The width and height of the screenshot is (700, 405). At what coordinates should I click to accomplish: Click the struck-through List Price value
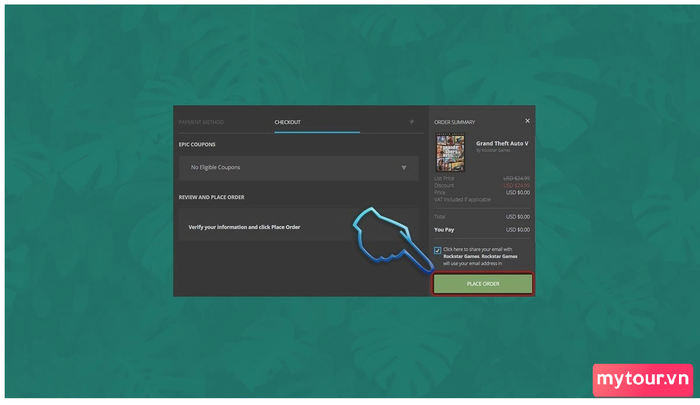(x=517, y=178)
